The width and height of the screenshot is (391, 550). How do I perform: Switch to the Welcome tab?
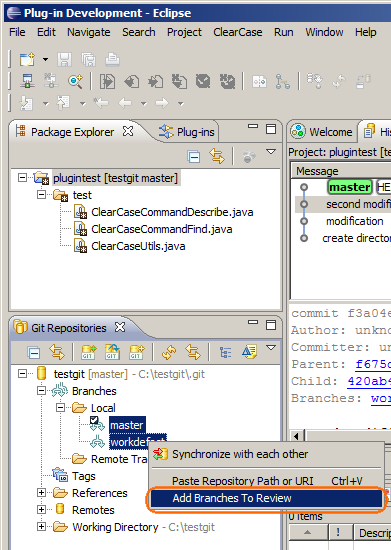[x=322, y=132]
